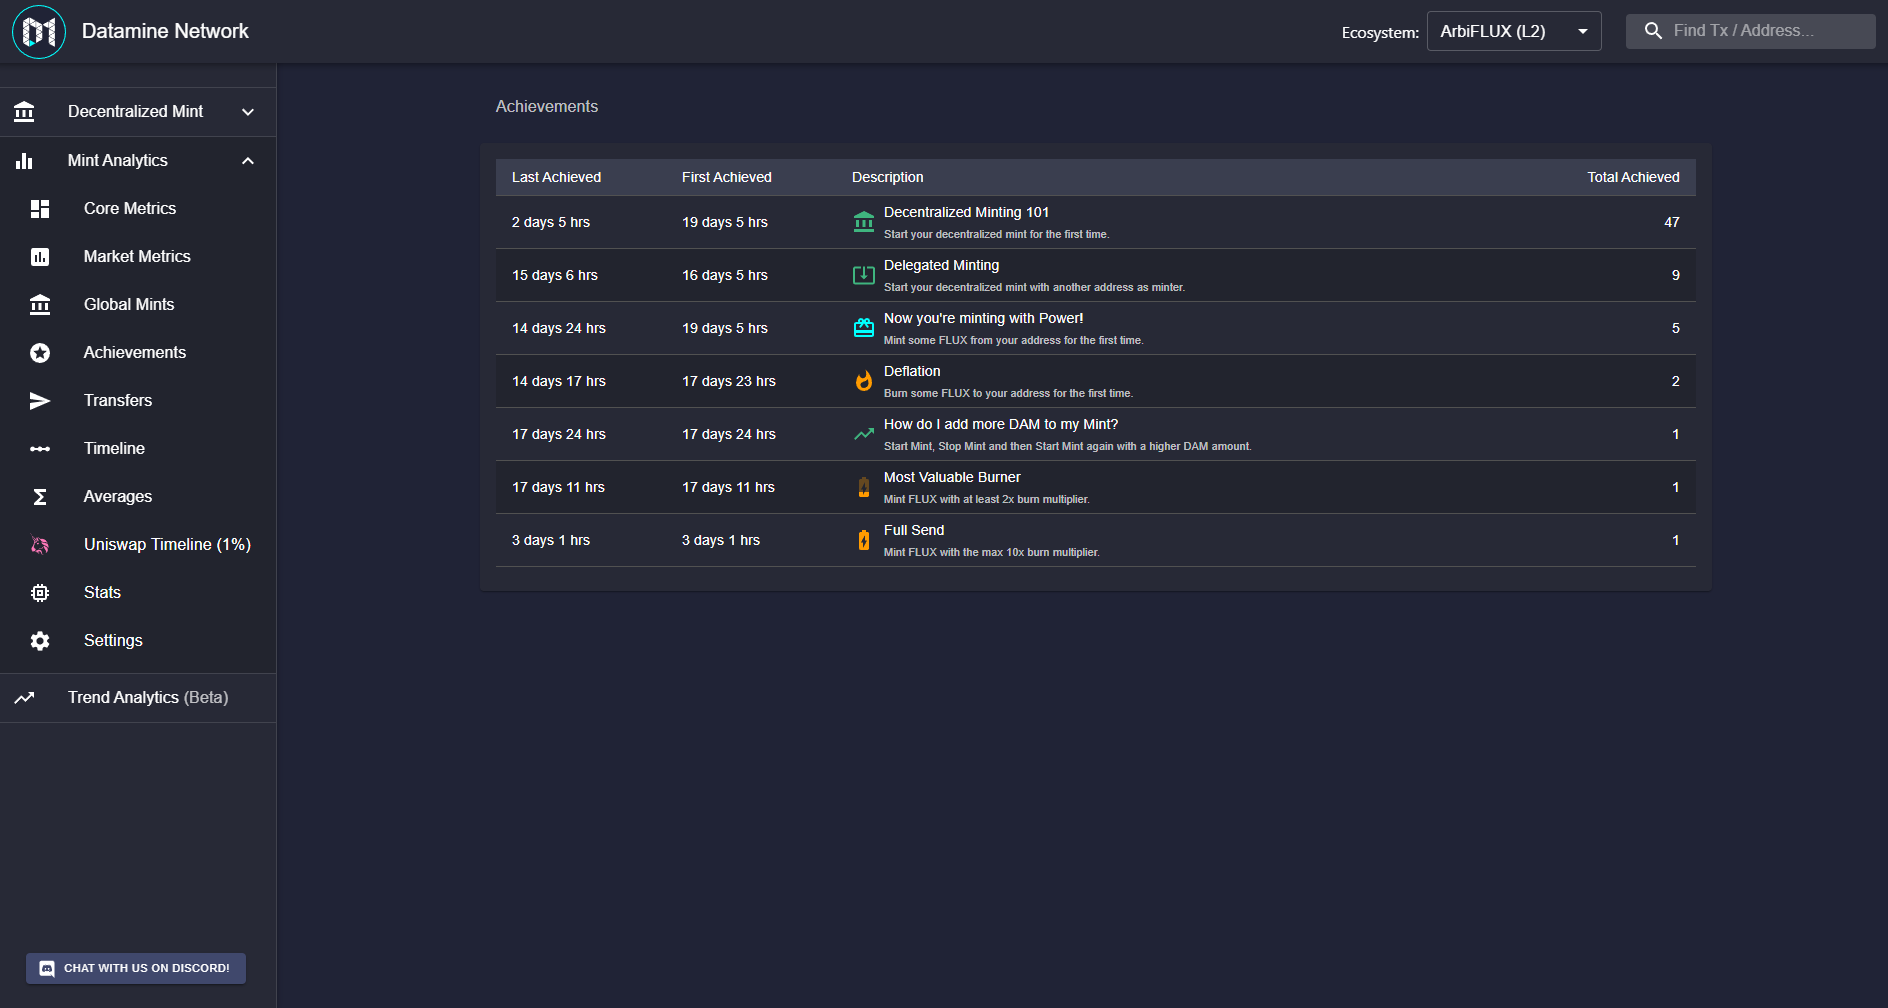
Task: Click the Full Send battery icon
Action: coord(864,540)
